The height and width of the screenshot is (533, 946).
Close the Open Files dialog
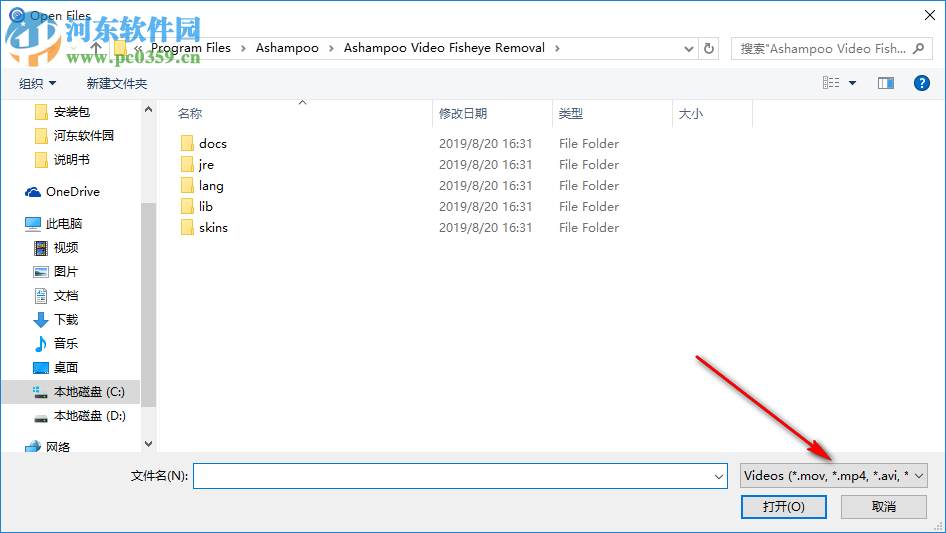tap(930, 15)
